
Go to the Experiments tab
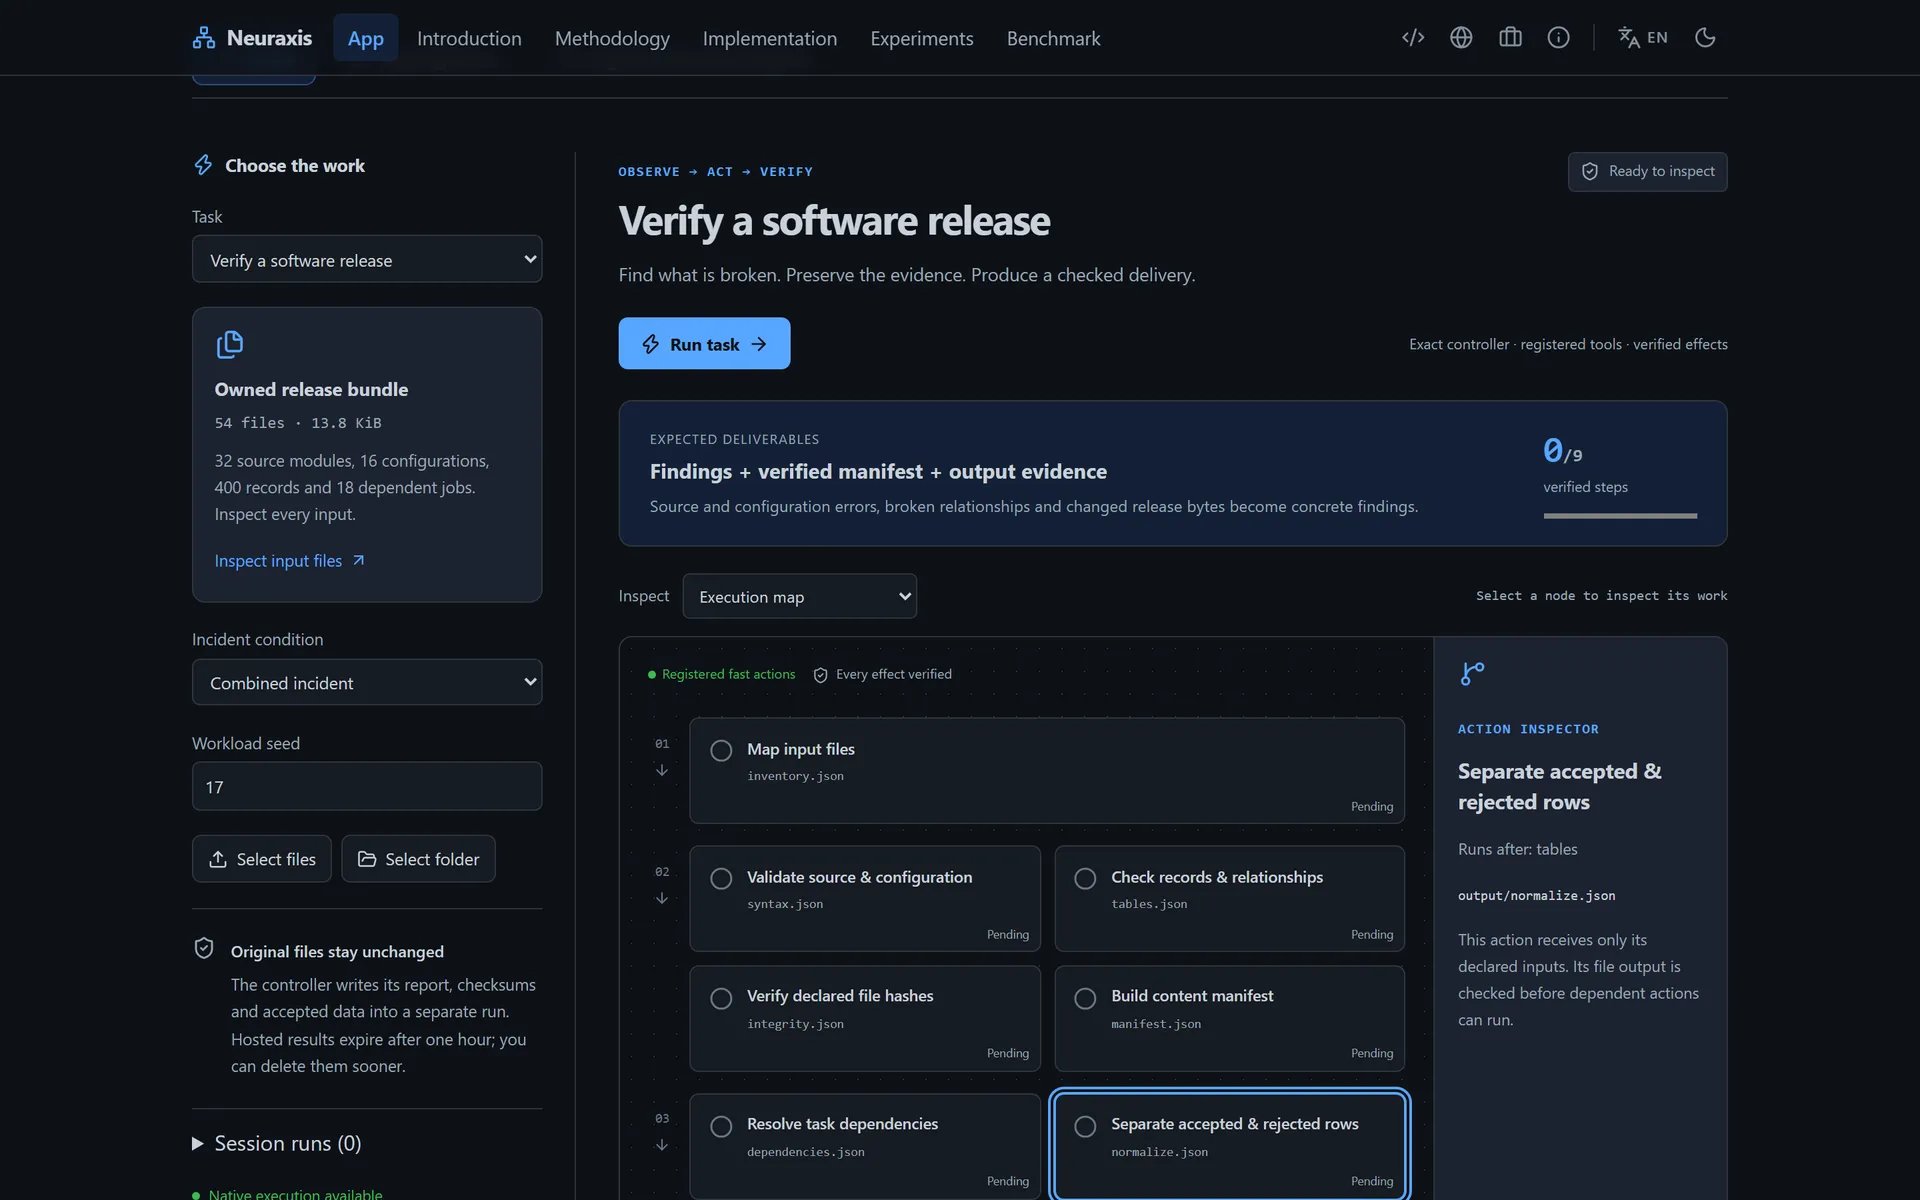tap(922, 38)
